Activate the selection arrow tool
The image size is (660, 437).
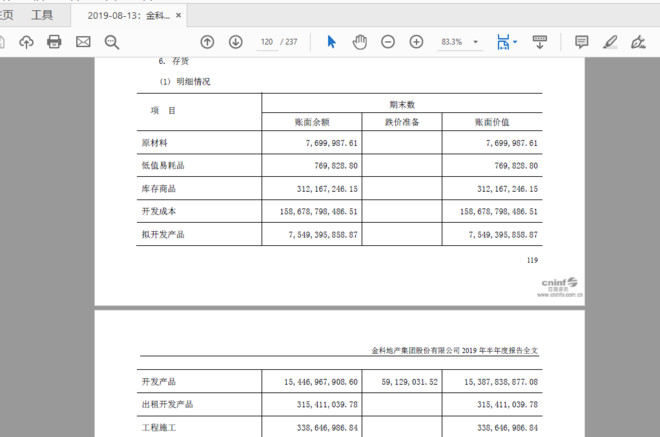(331, 42)
